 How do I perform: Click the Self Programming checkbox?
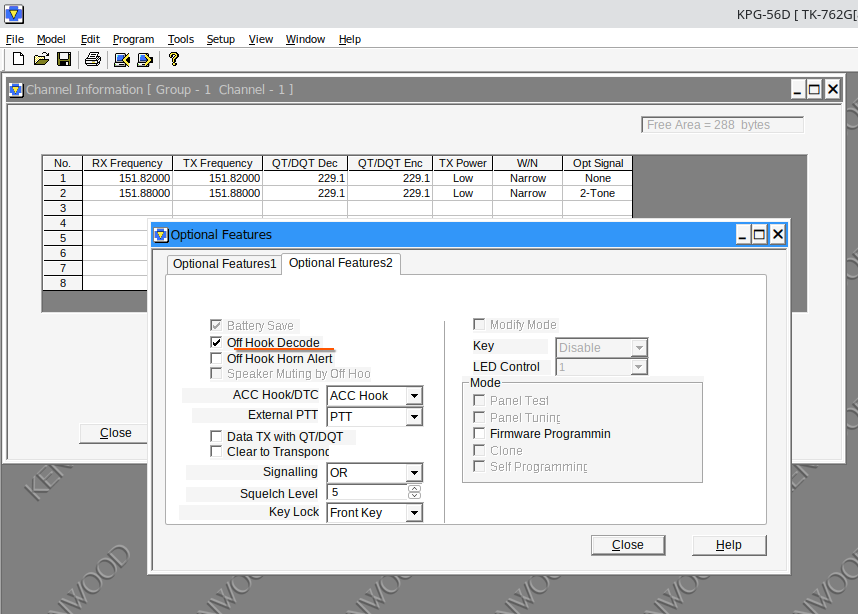click(479, 466)
